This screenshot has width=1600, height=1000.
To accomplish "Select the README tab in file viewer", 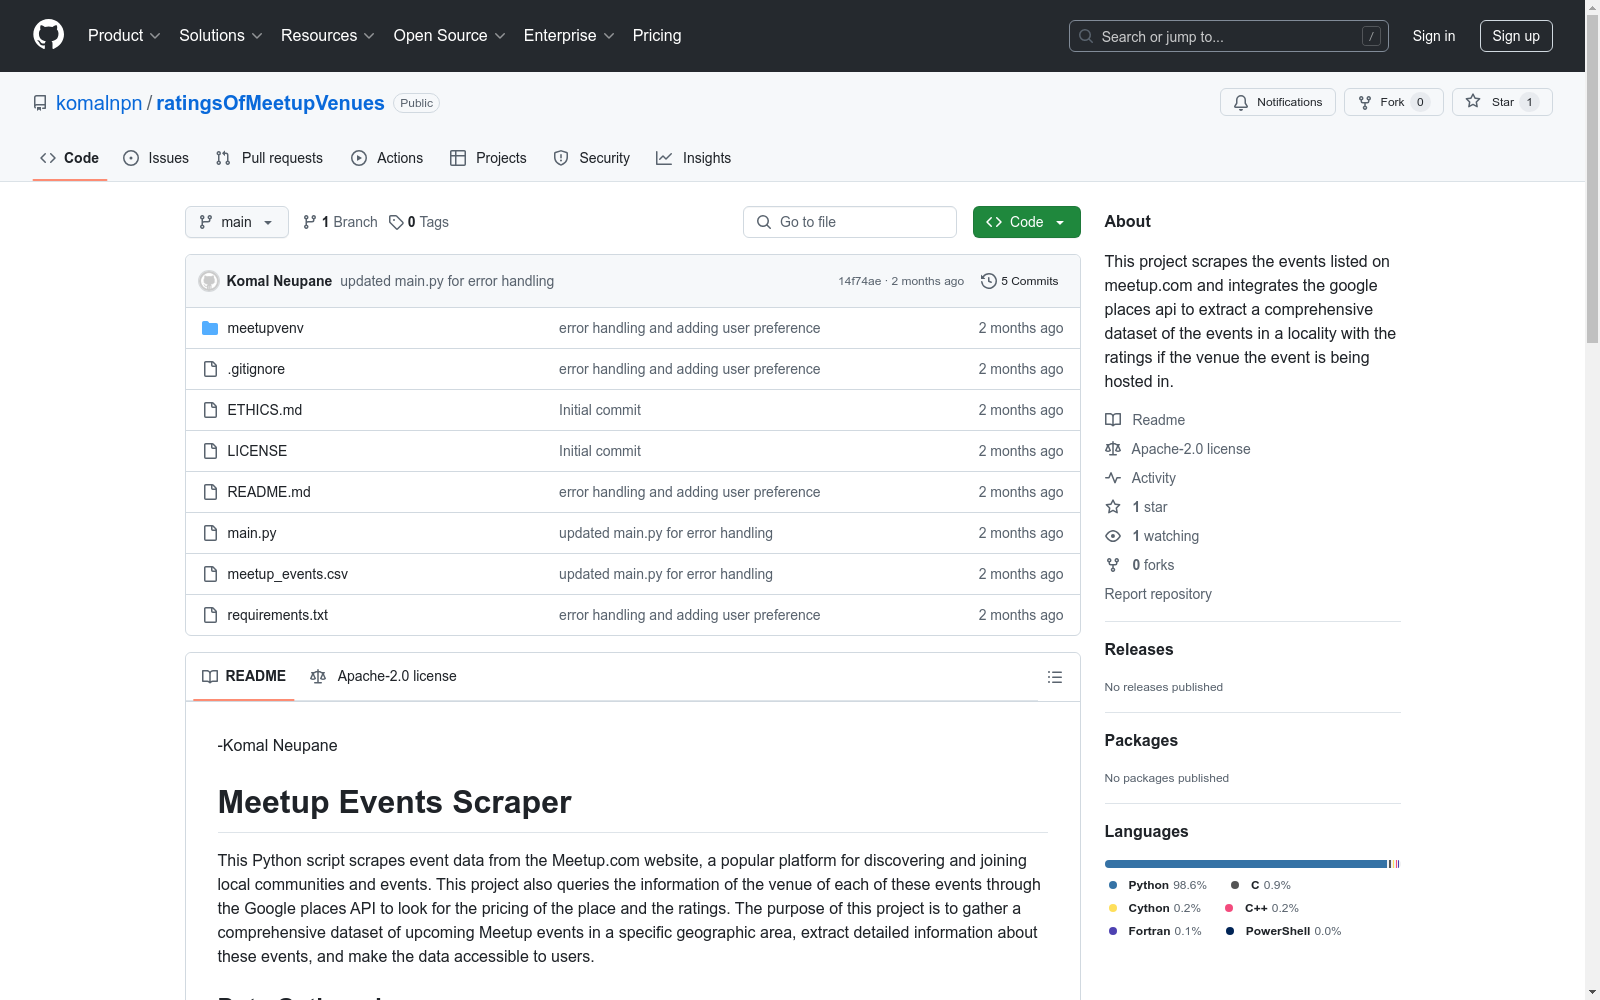I will (244, 676).
